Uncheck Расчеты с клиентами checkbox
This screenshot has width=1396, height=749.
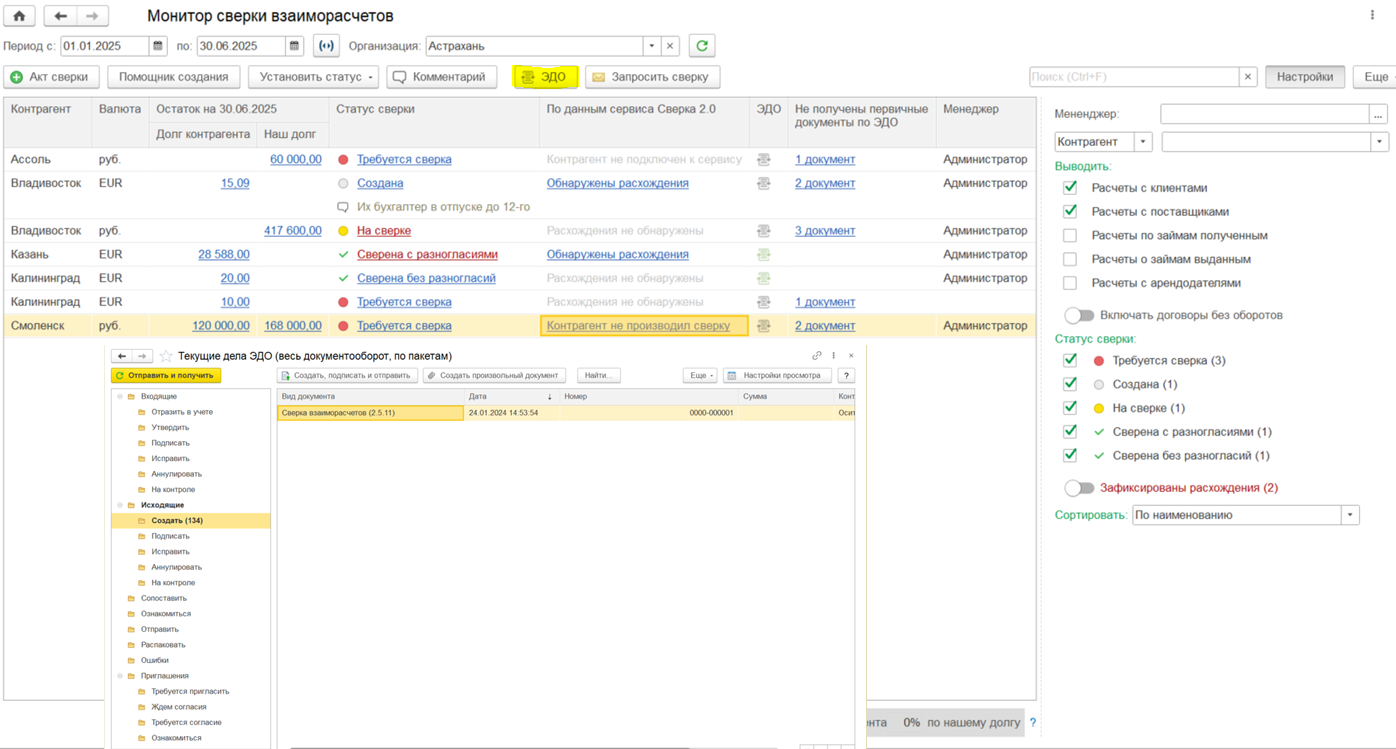pos(1070,188)
